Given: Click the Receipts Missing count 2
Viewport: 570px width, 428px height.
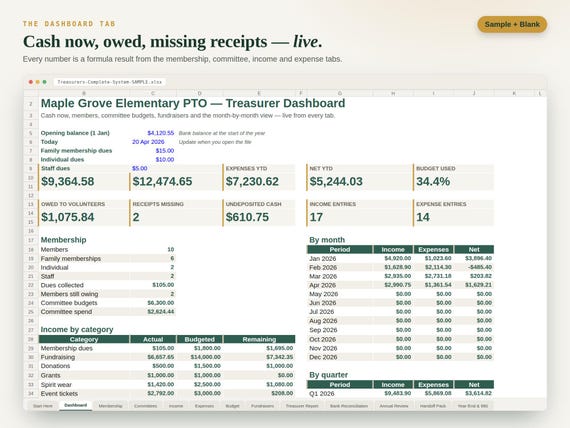Looking at the screenshot, I should [x=136, y=217].
